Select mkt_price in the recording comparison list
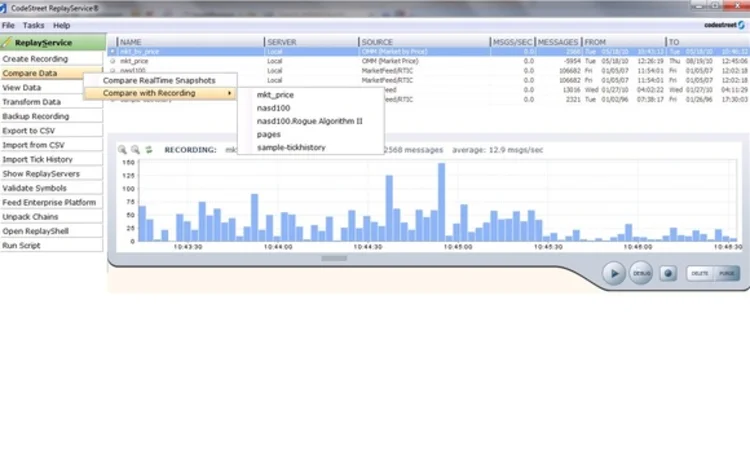The image size is (750, 463). pos(275,95)
